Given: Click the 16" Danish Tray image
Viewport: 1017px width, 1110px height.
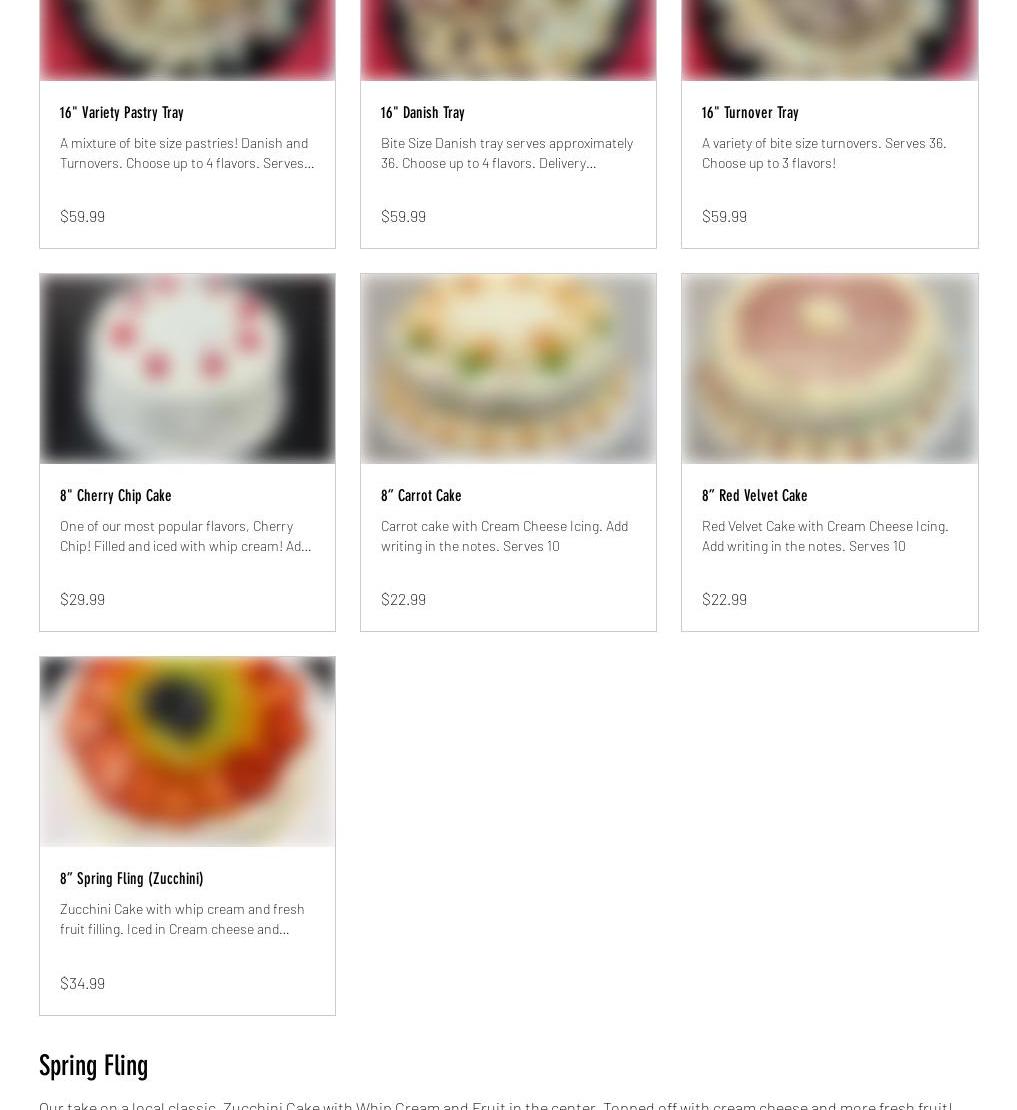Looking at the screenshot, I should click(508, 40).
